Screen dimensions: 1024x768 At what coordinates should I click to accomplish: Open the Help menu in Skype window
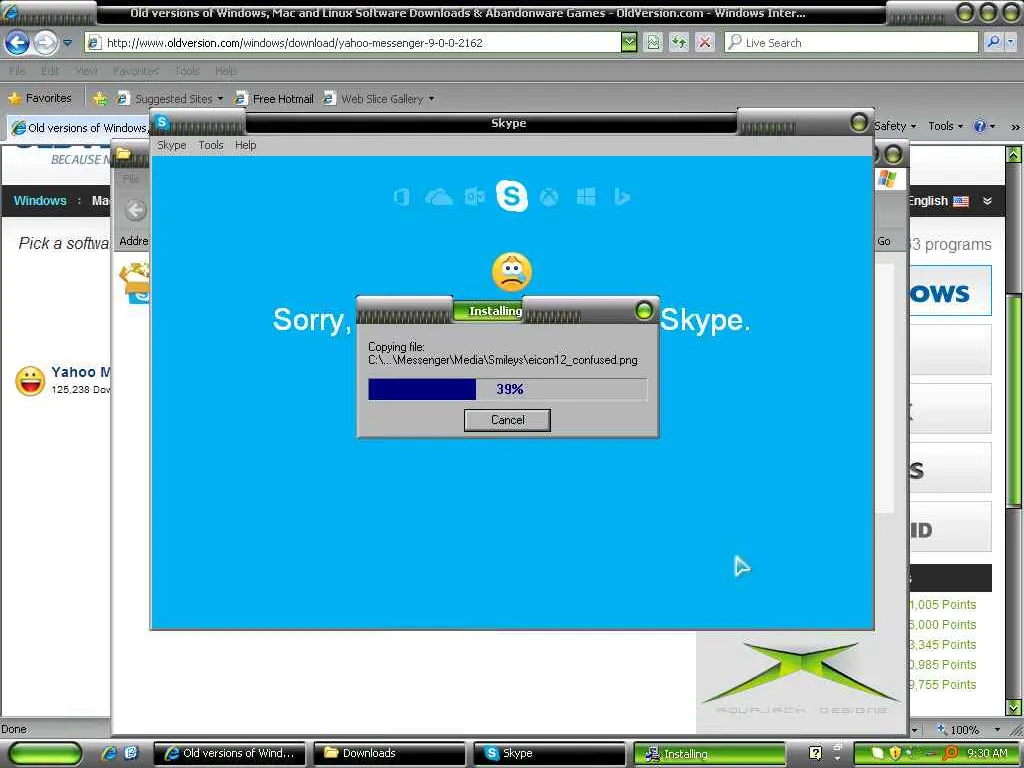pos(246,145)
